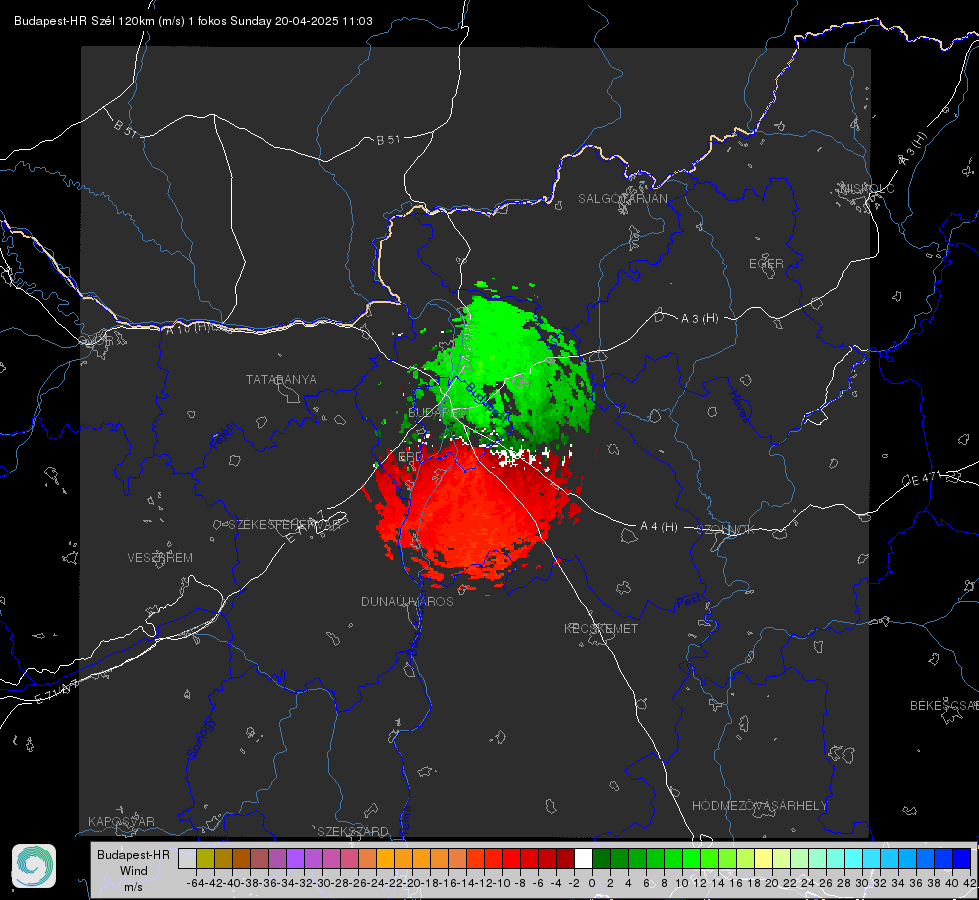
Task: Pick the cyan swatch between 28 and 30
Action: pos(854,858)
